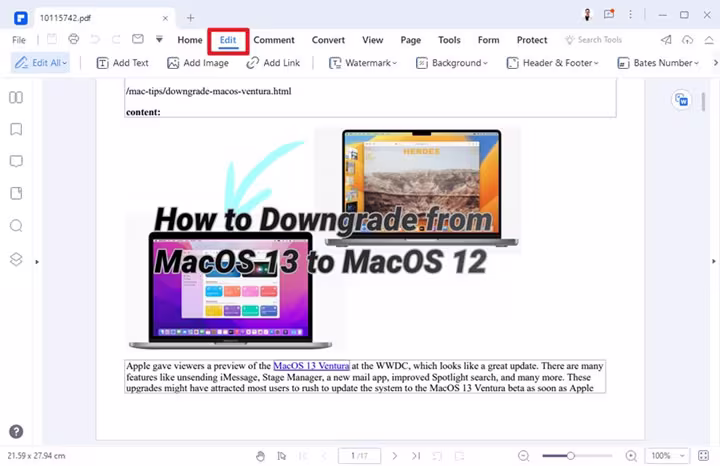Click the zoom in plus icon

pos(631,456)
